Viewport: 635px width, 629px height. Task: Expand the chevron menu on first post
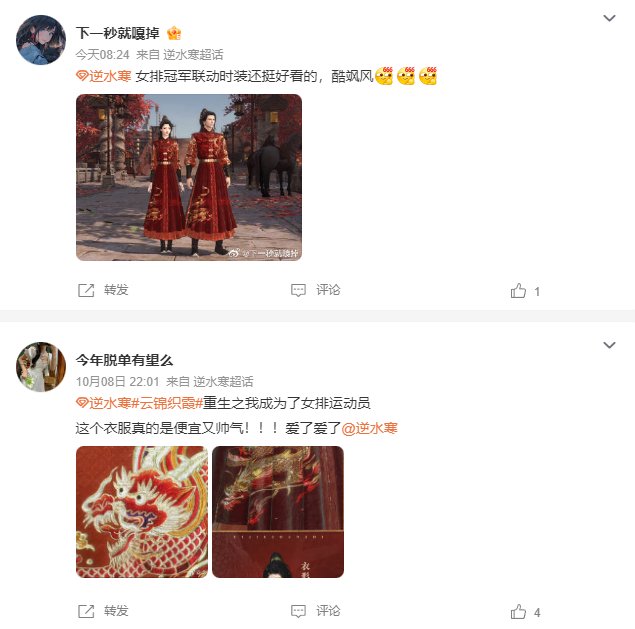pyautogui.click(x=609, y=18)
